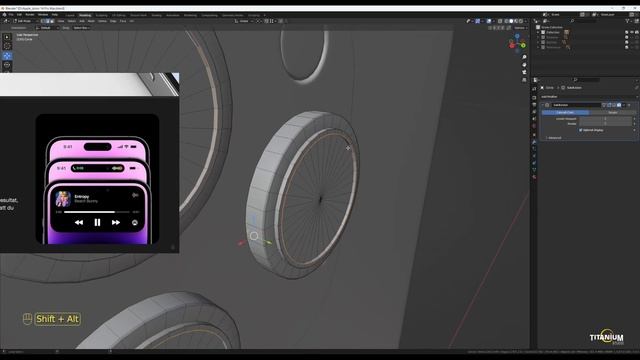The image size is (640, 360).
Task: Open the Object Constraints properties tab
Action: tap(534, 163)
